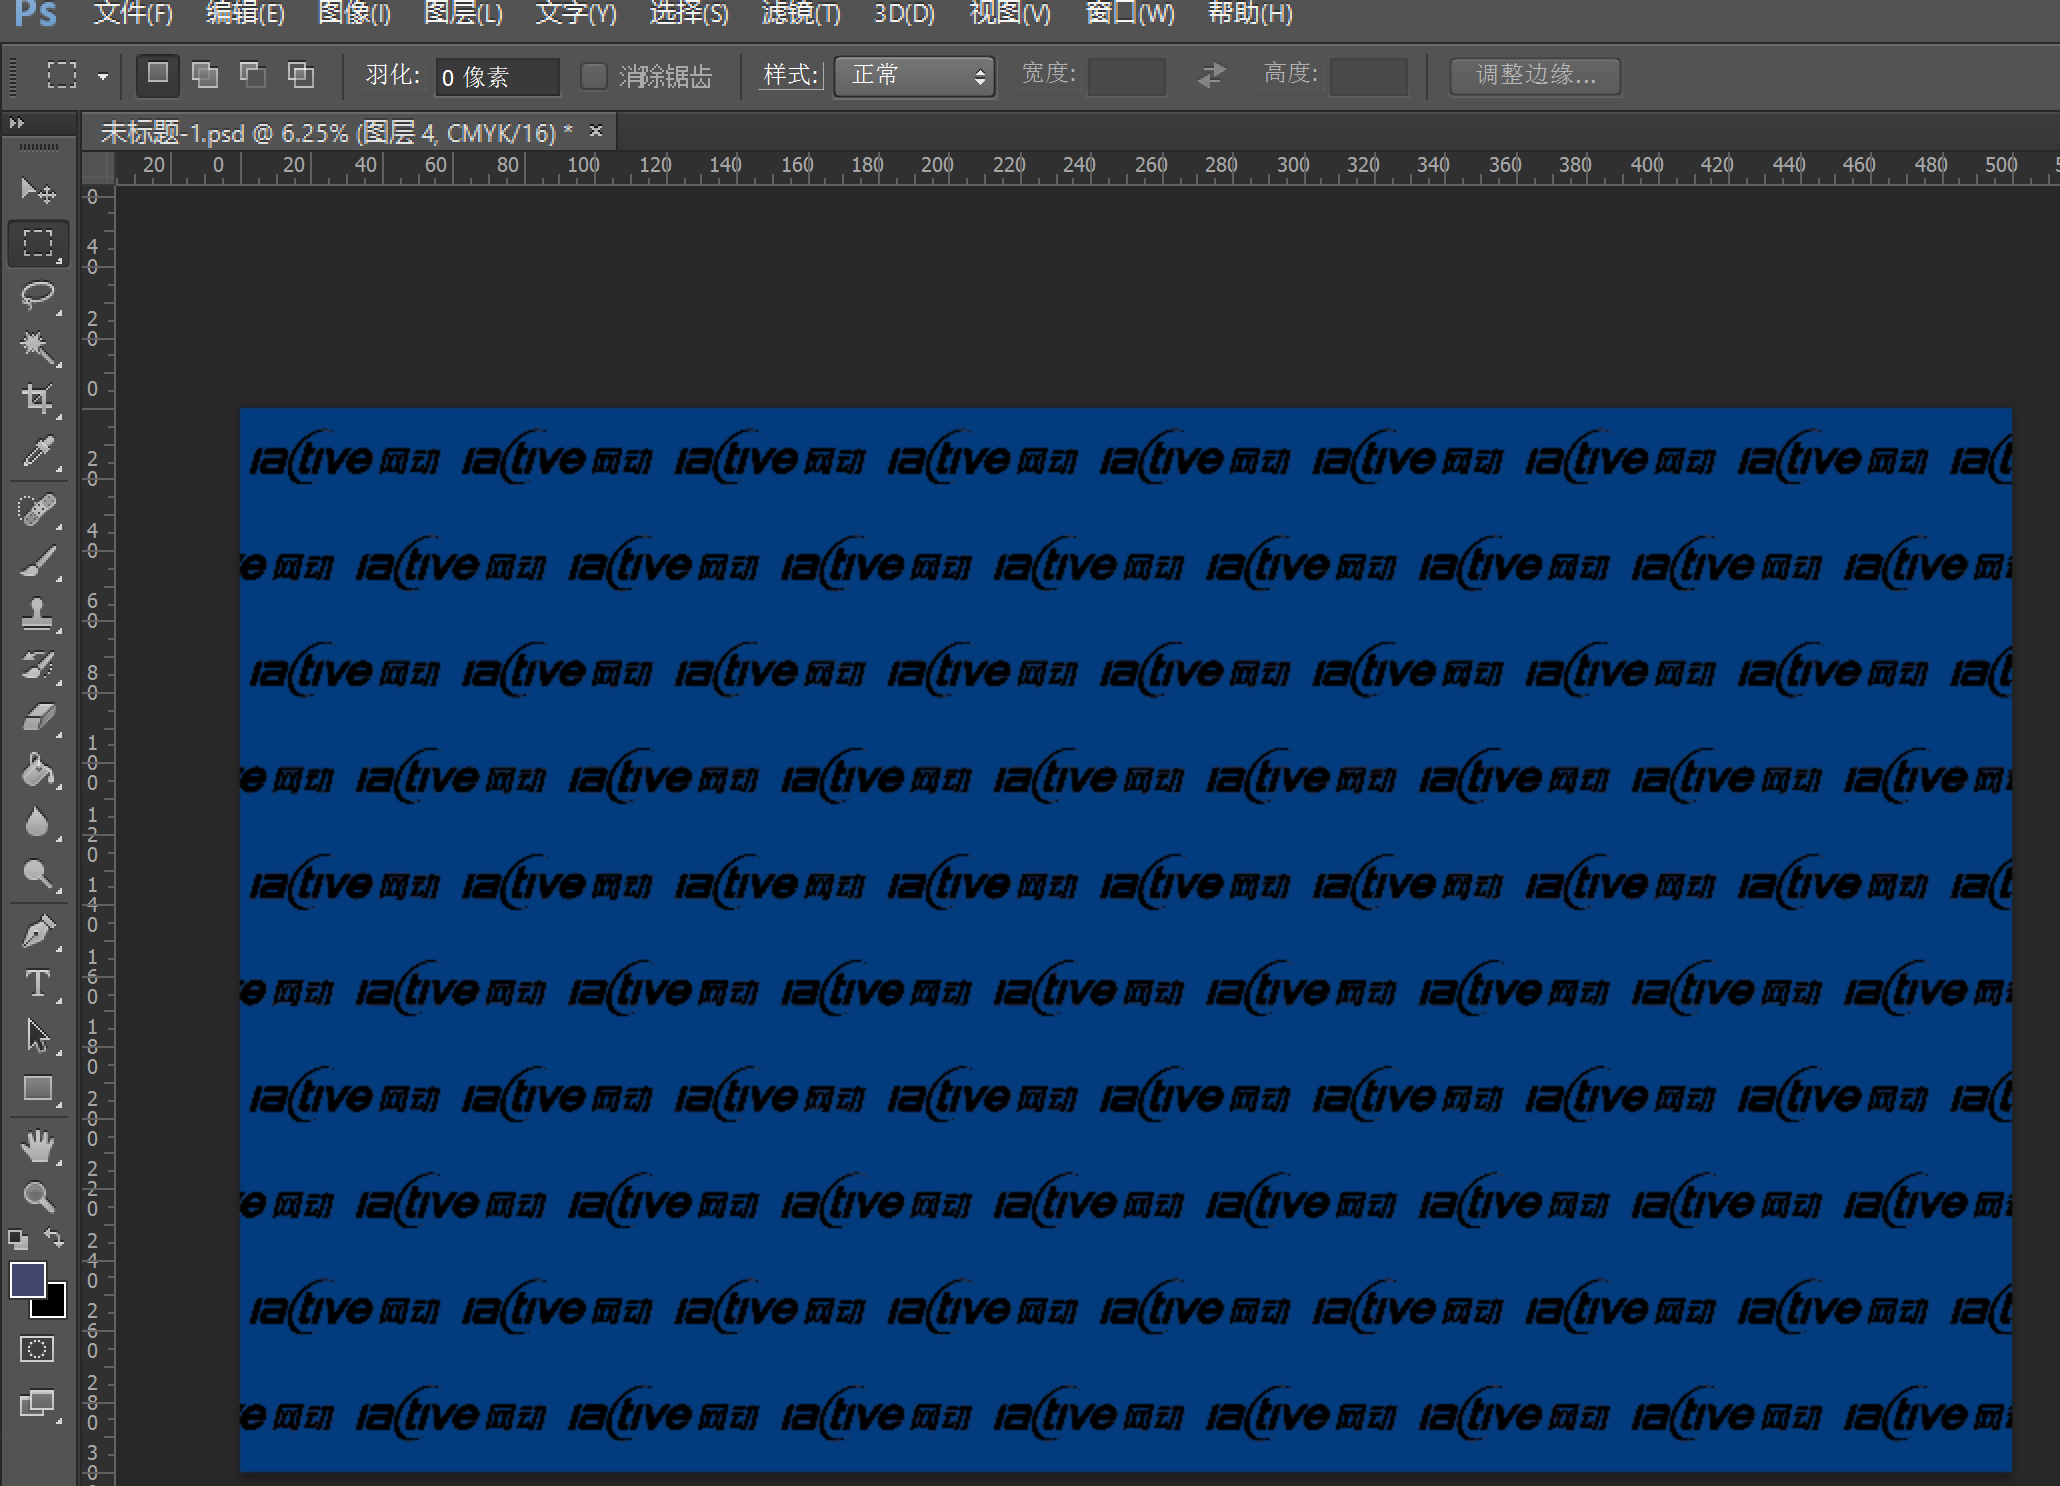The width and height of the screenshot is (2060, 1486).
Task: Open the Layer (图层) menu
Action: pyautogui.click(x=463, y=14)
